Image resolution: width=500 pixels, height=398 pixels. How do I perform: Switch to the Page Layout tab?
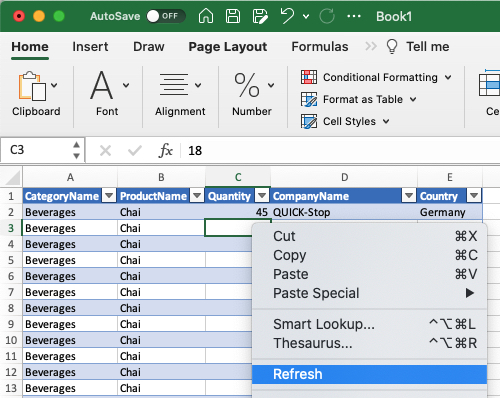click(228, 47)
